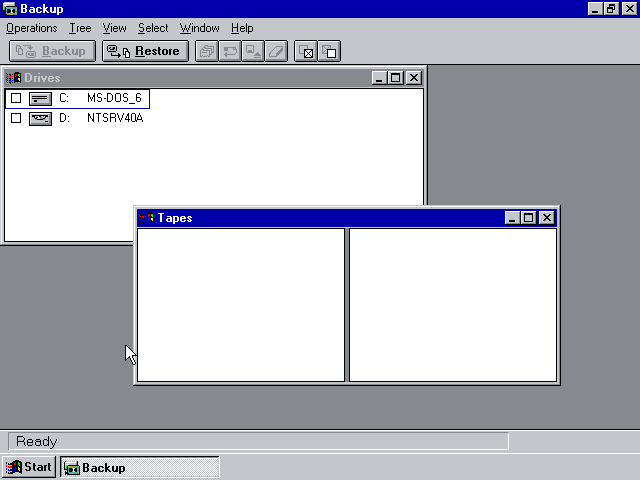This screenshot has height=480, width=640.
Task: Open the View menu
Action: (x=114, y=28)
